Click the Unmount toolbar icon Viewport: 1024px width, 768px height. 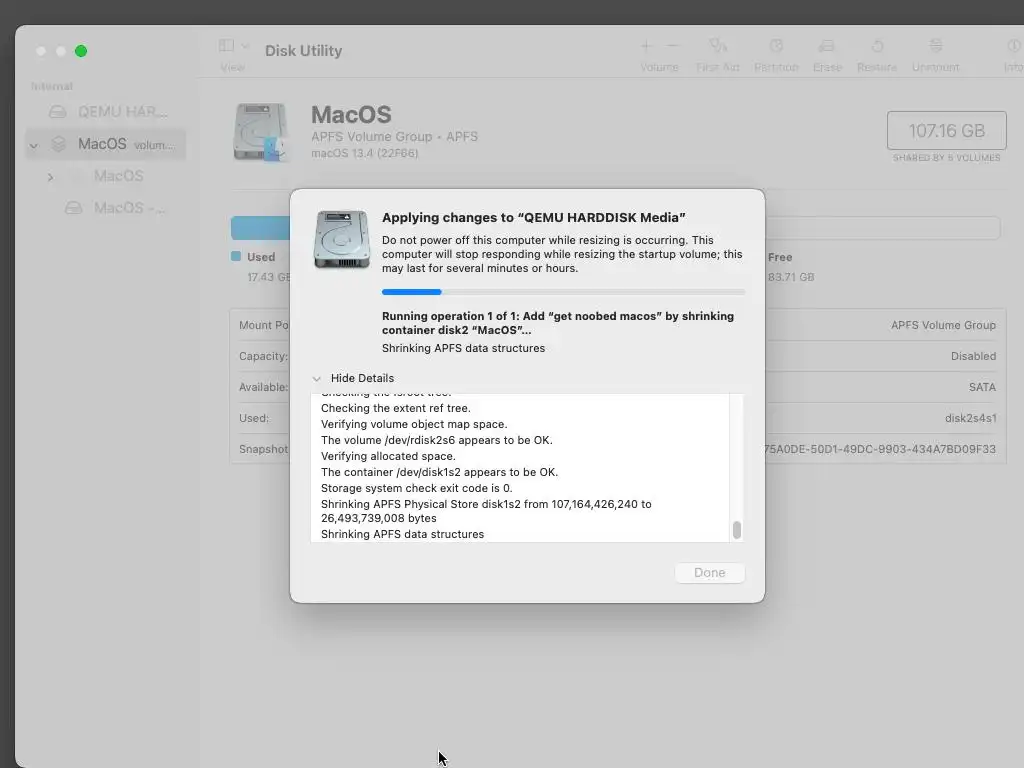[936, 45]
